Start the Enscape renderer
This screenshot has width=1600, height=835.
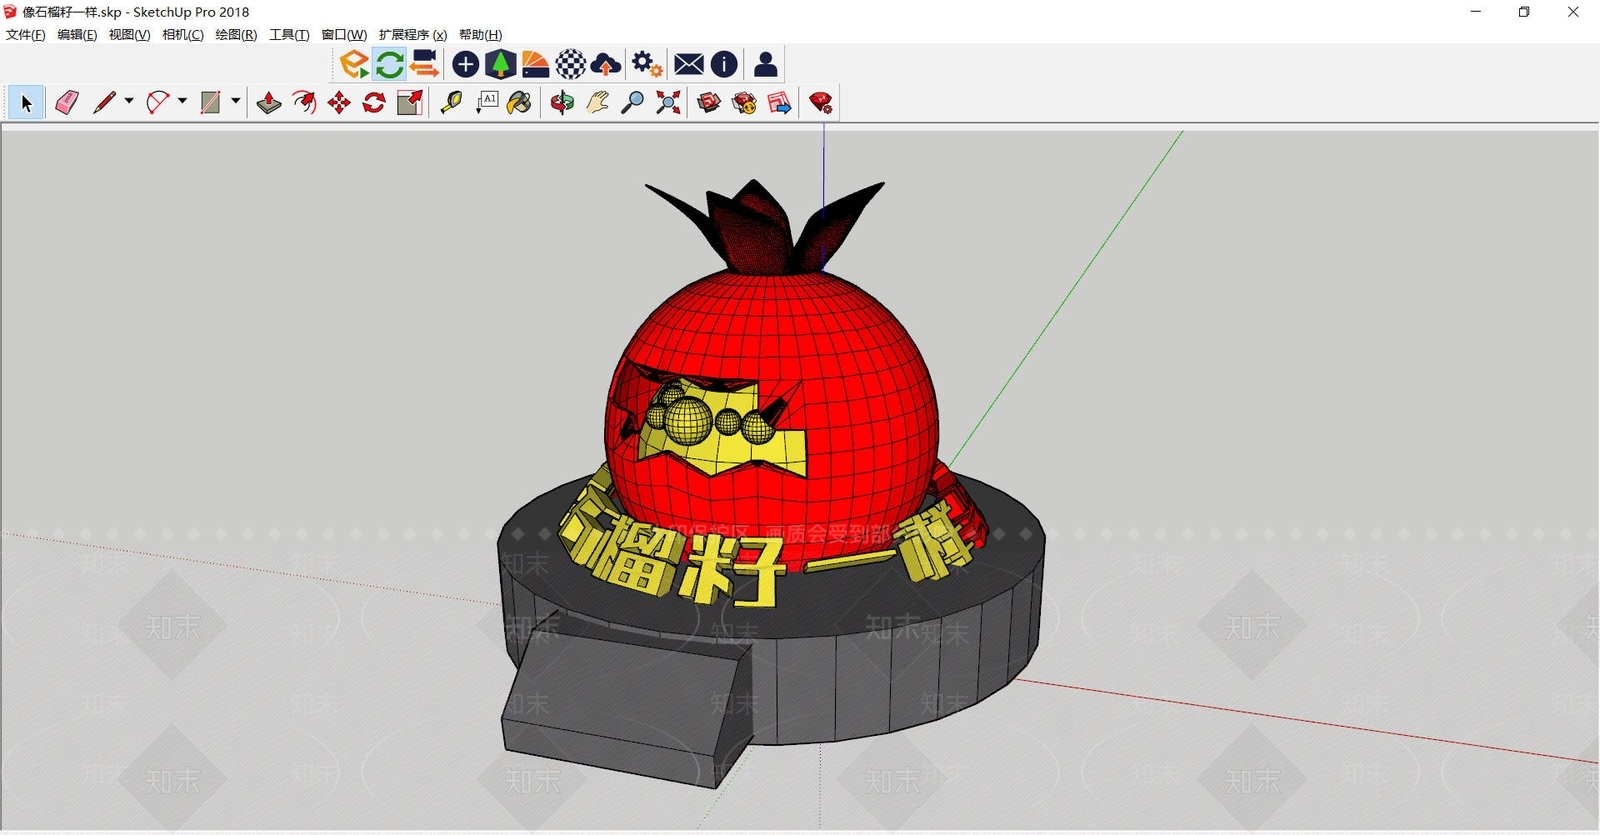click(353, 64)
